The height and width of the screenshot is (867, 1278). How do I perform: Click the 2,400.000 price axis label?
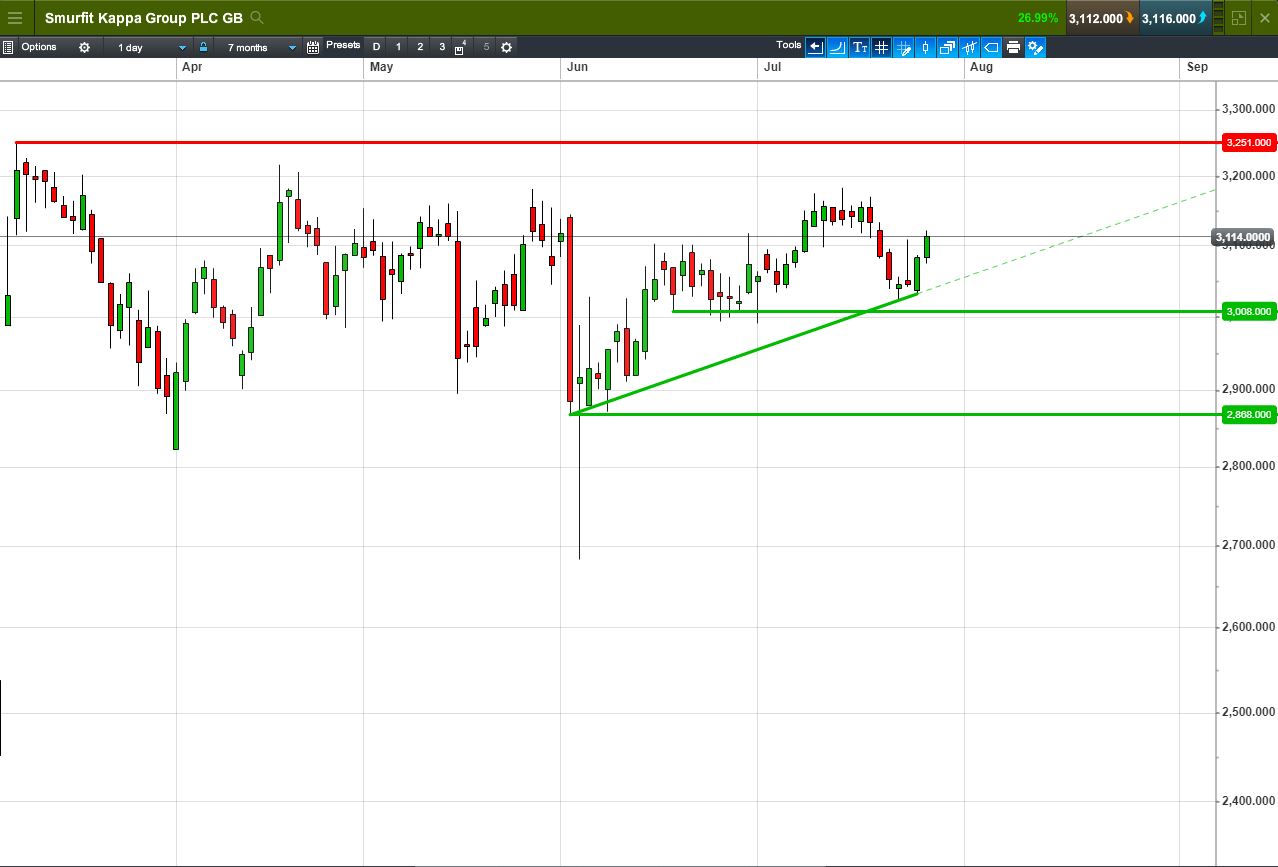tap(1248, 801)
